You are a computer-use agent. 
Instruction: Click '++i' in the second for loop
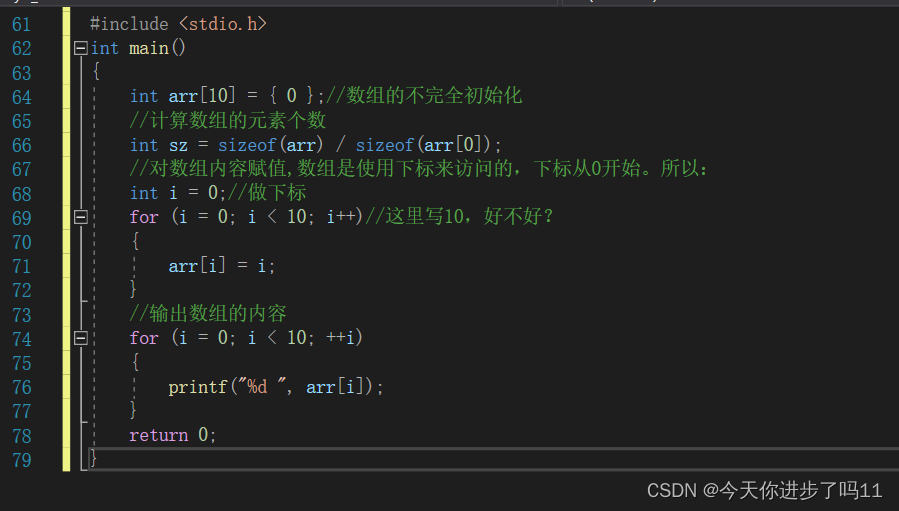(x=341, y=337)
